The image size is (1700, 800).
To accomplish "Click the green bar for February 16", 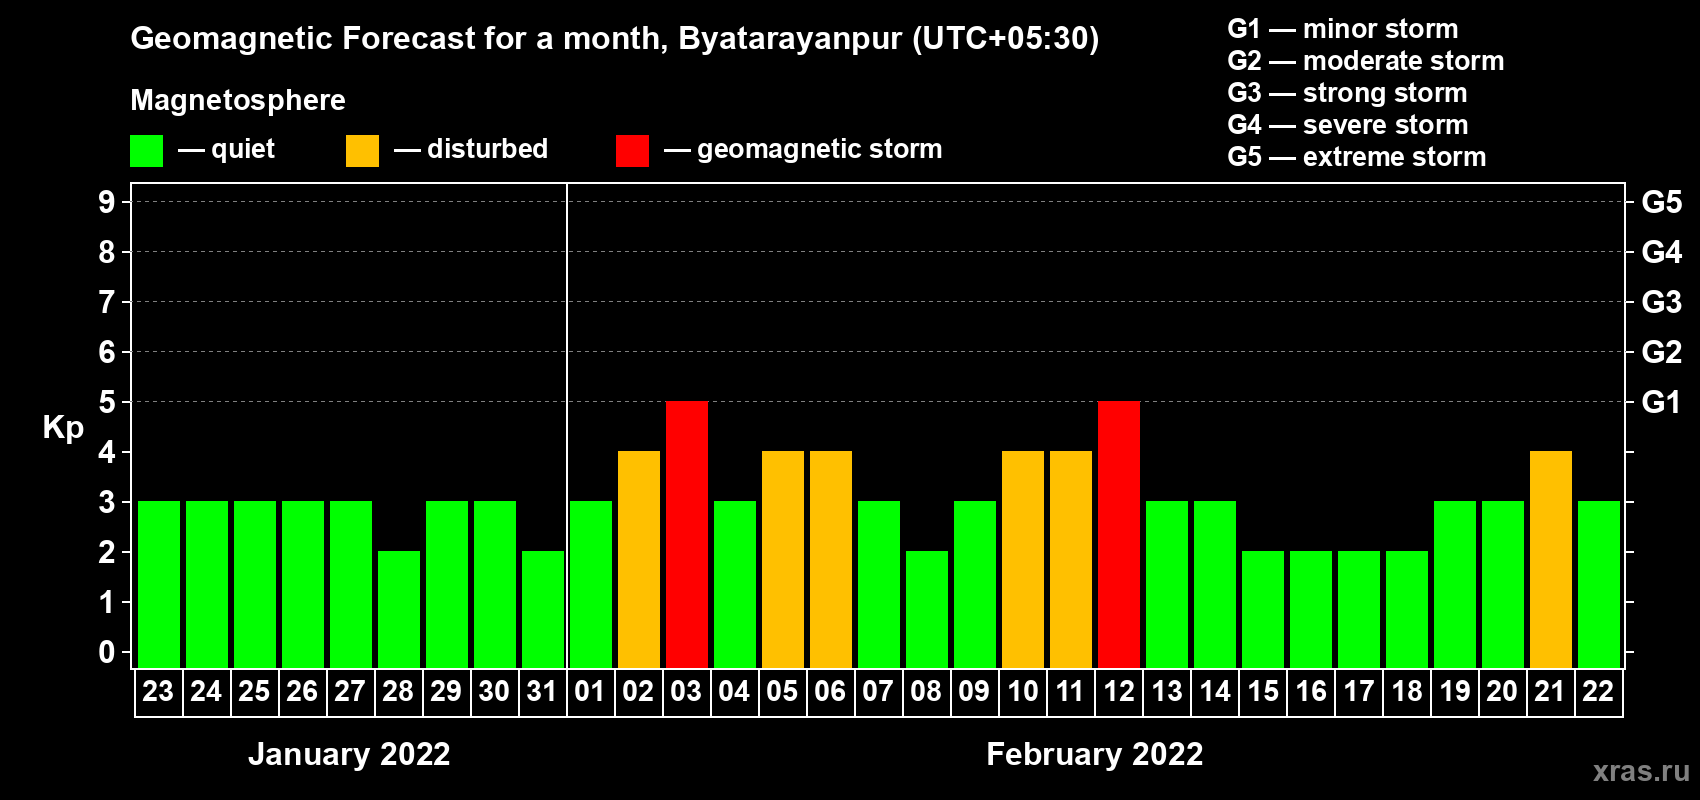I will (x=1311, y=610).
